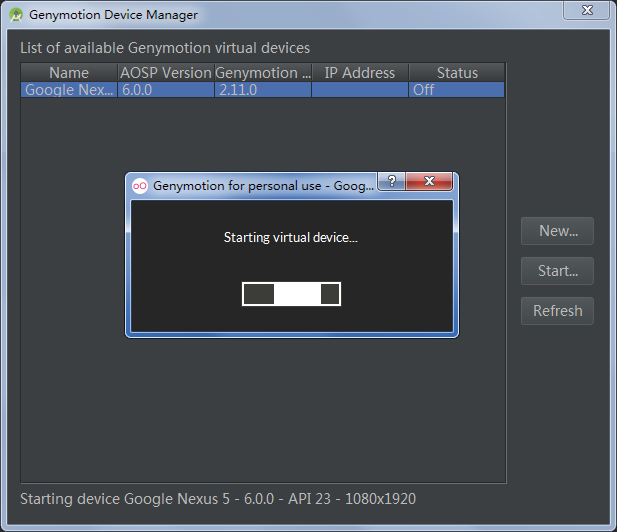This screenshot has height=532, width=617.
Task: Click the help question mark button
Action: (x=391, y=181)
